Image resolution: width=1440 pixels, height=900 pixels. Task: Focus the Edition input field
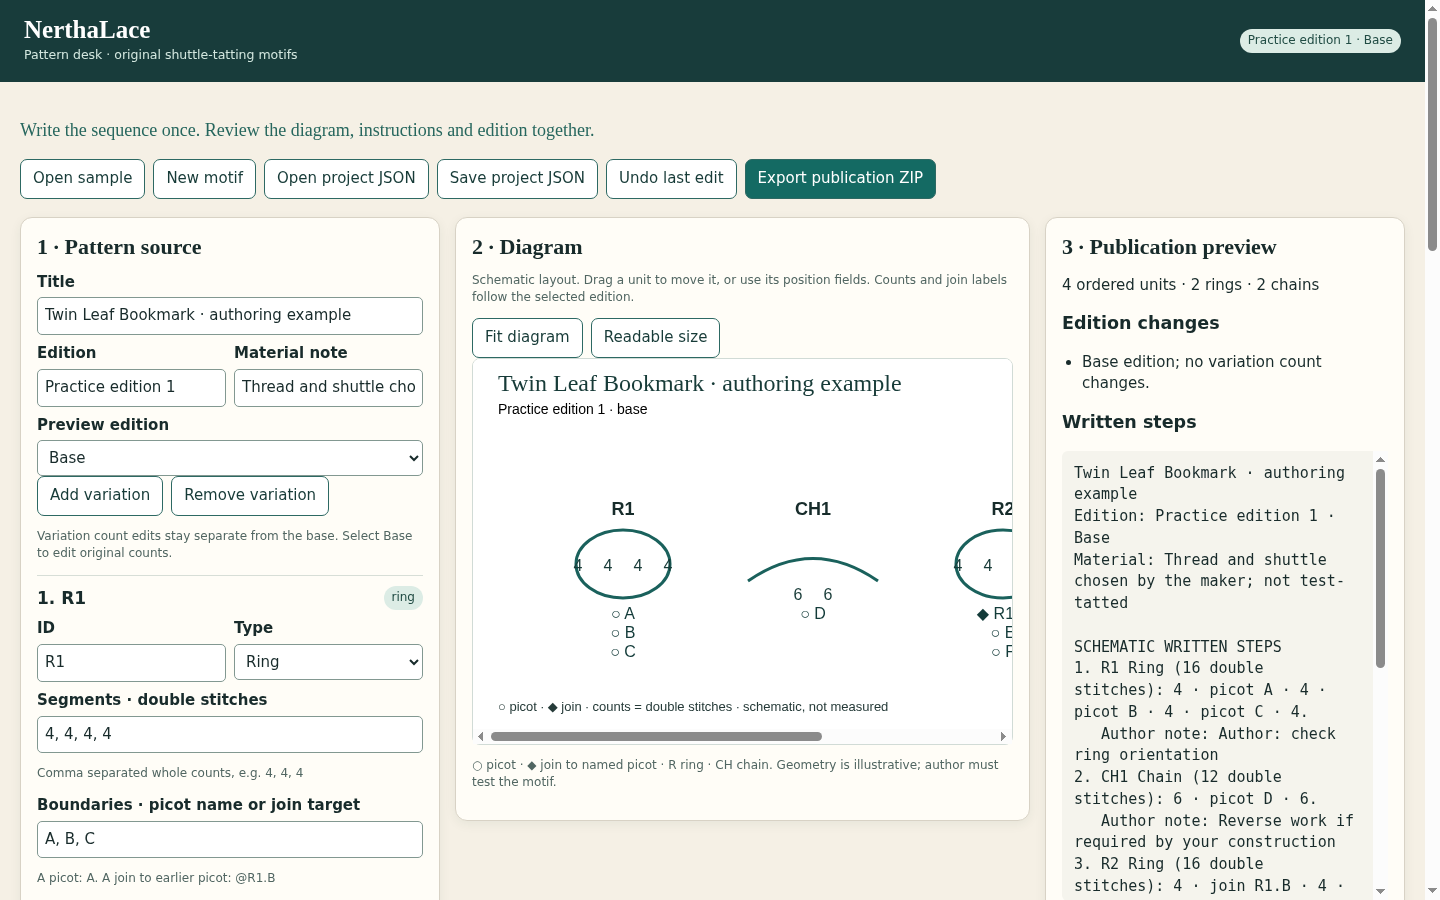tap(131, 388)
